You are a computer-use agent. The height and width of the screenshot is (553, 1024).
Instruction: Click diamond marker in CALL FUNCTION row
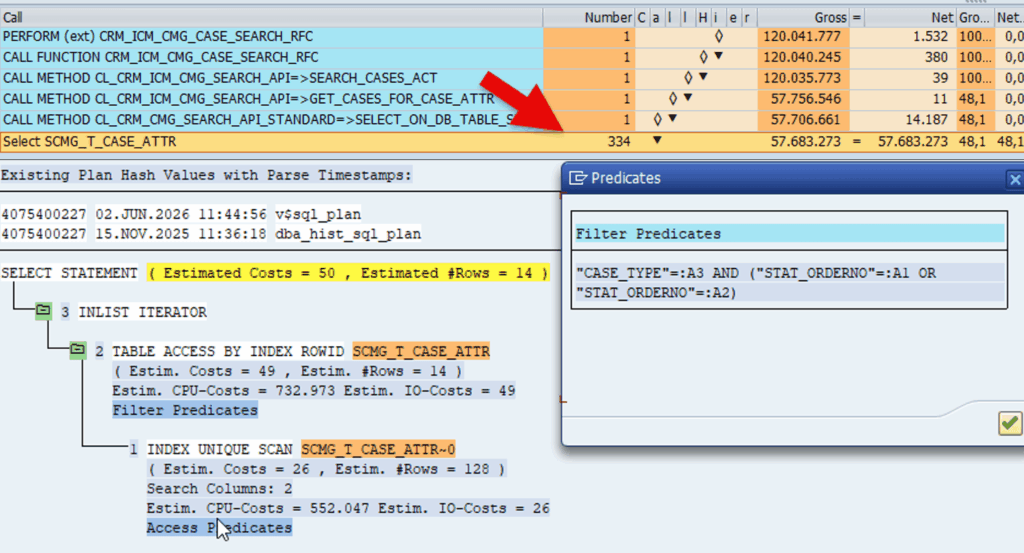click(703, 57)
